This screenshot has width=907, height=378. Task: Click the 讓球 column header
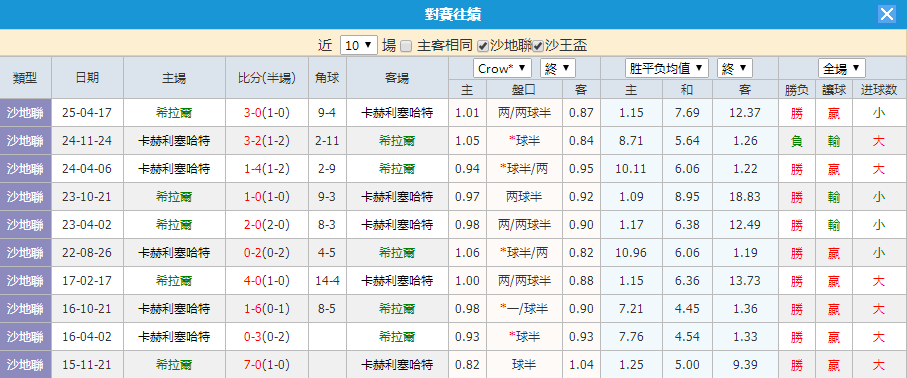pyautogui.click(x=834, y=90)
